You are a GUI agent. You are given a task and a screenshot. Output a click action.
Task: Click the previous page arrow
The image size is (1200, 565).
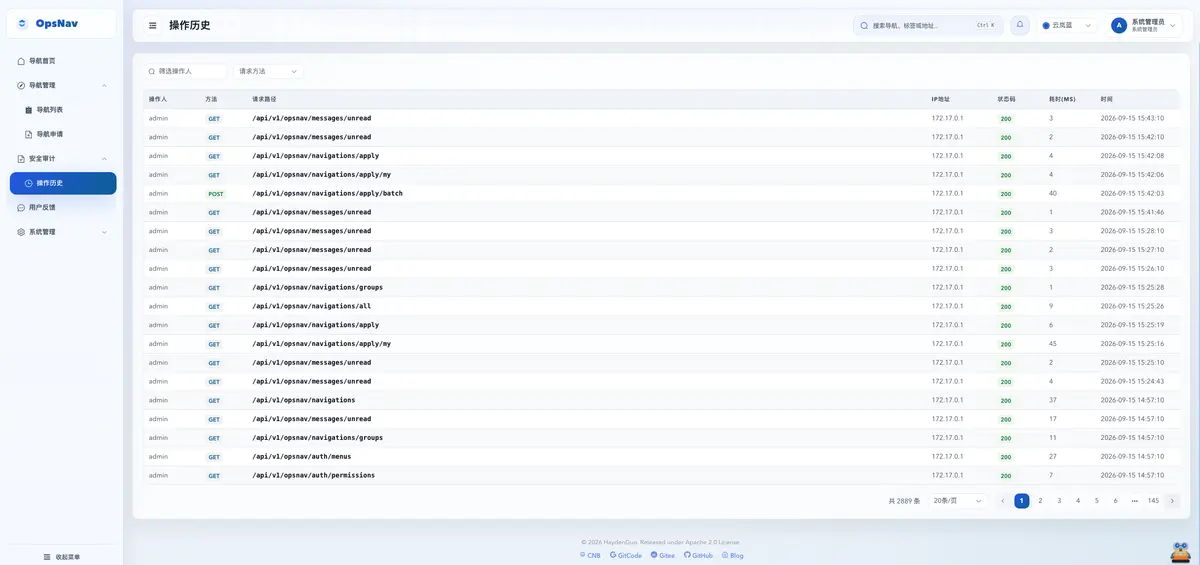click(x=1003, y=501)
